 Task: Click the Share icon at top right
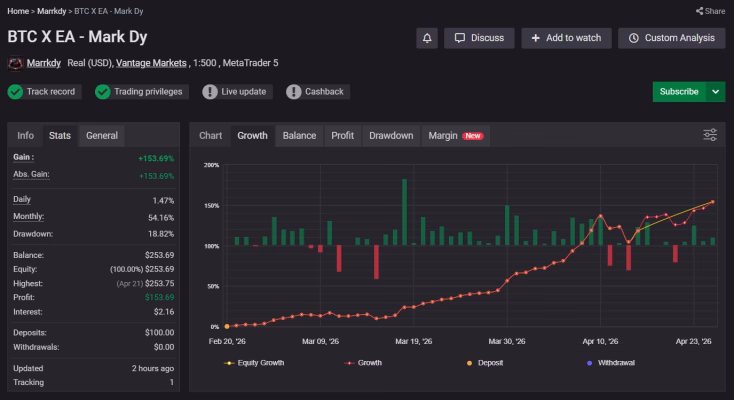[699, 11]
